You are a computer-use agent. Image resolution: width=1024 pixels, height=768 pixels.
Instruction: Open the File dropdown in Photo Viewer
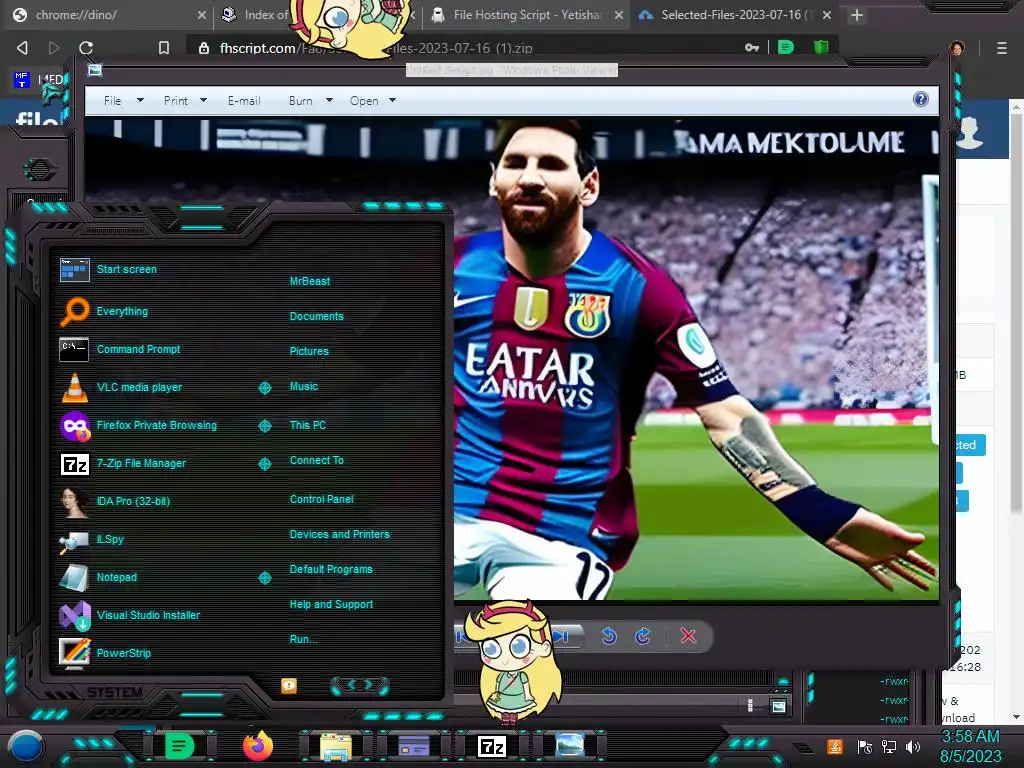(123, 101)
